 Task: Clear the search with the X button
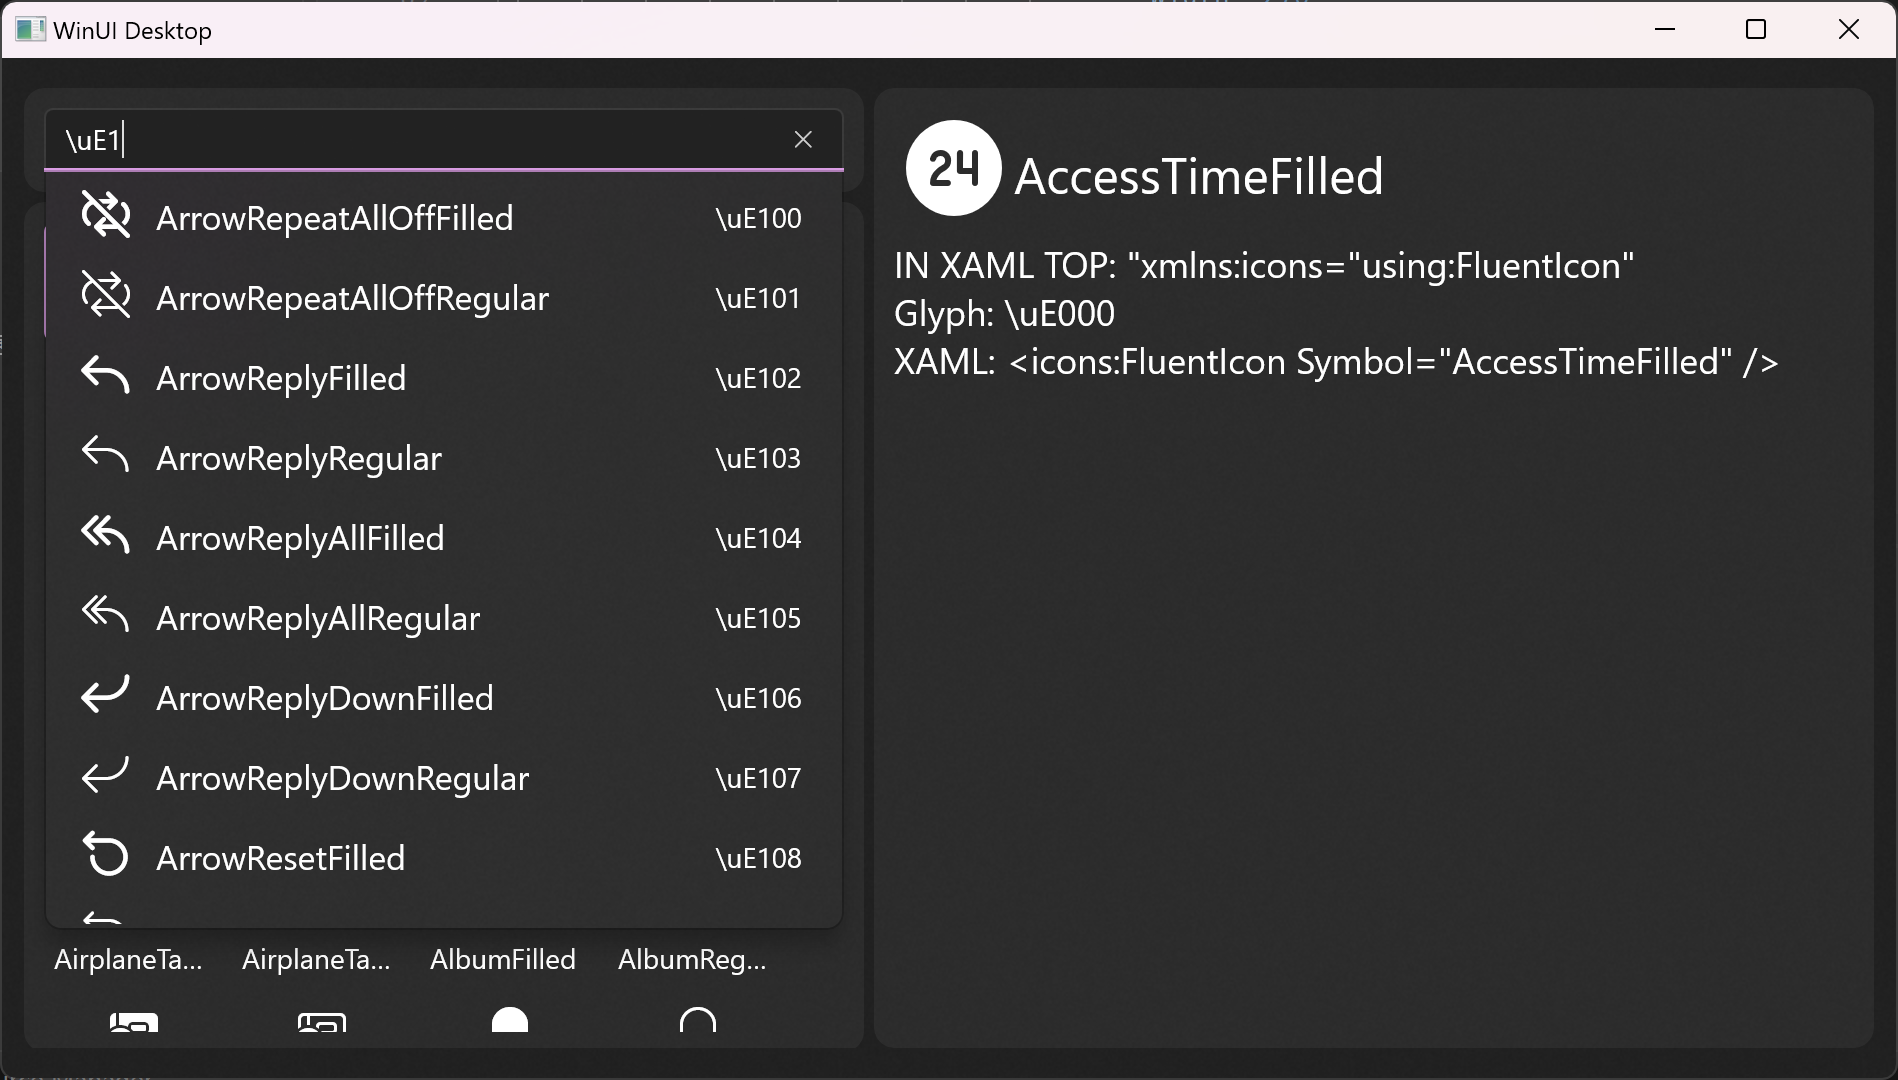click(803, 139)
